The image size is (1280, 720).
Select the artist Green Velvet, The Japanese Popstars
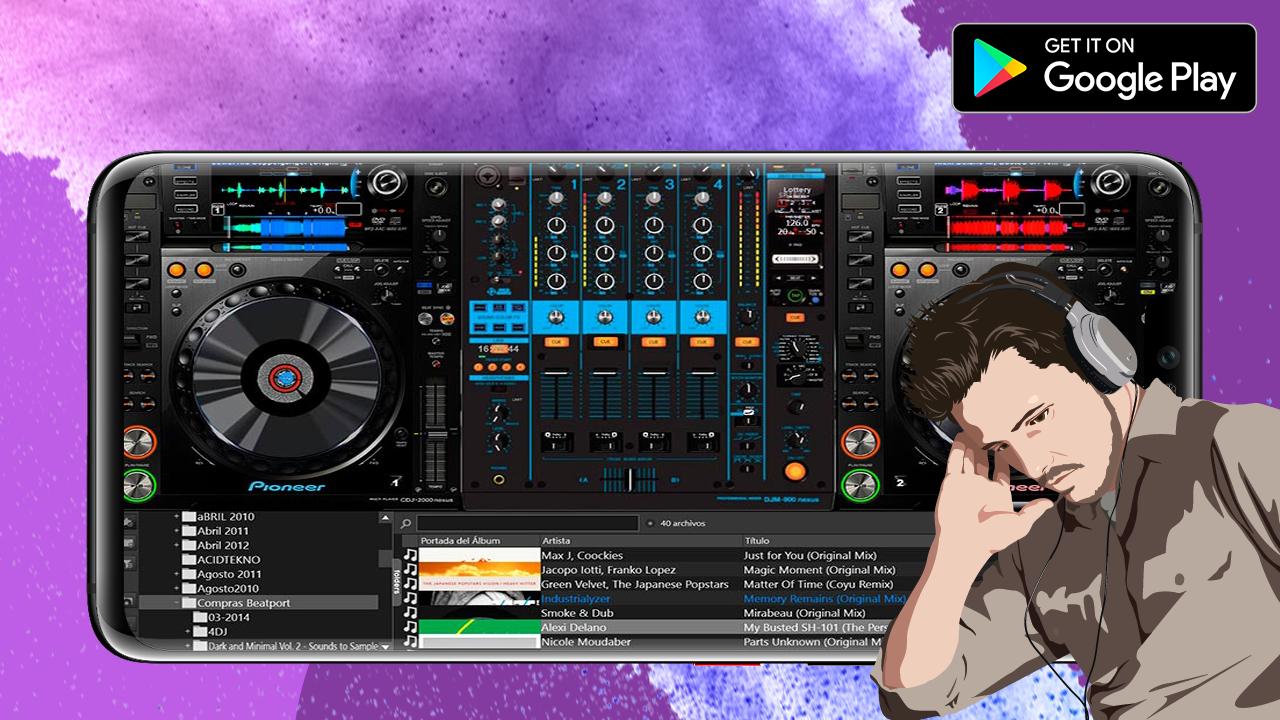tap(635, 584)
